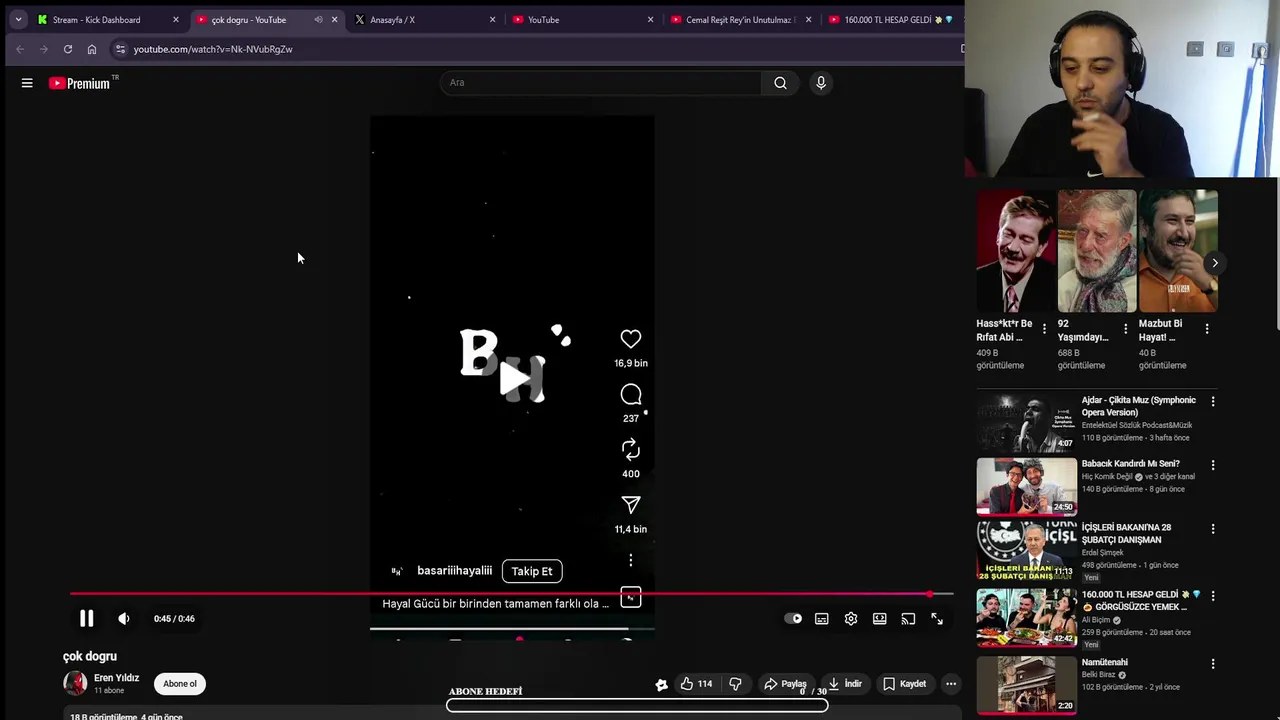The image size is (1280, 720).
Task: Save the video with Kaydet
Action: pyautogui.click(x=904, y=684)
